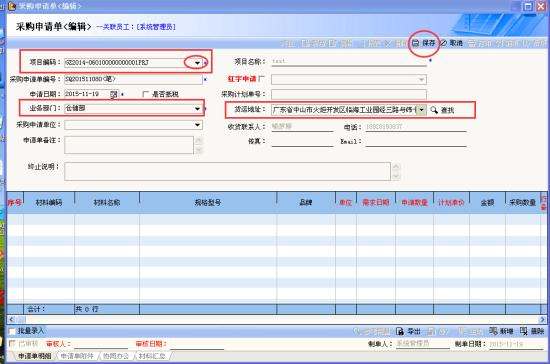Click the 申请单备注 scroll up arrow
This screenshot has width=550, height=364.
(199, 141)
